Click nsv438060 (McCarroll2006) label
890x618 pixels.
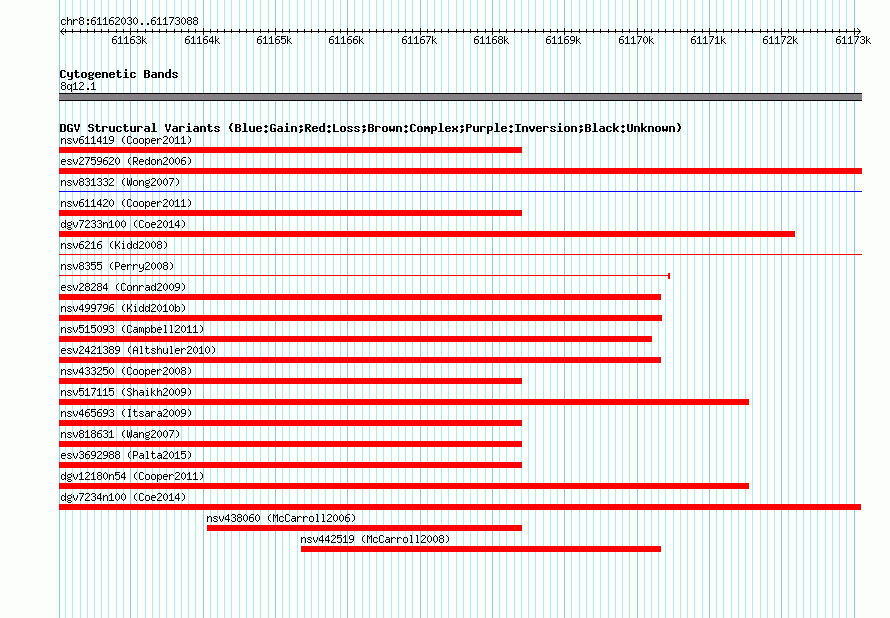tap(281, 518)
